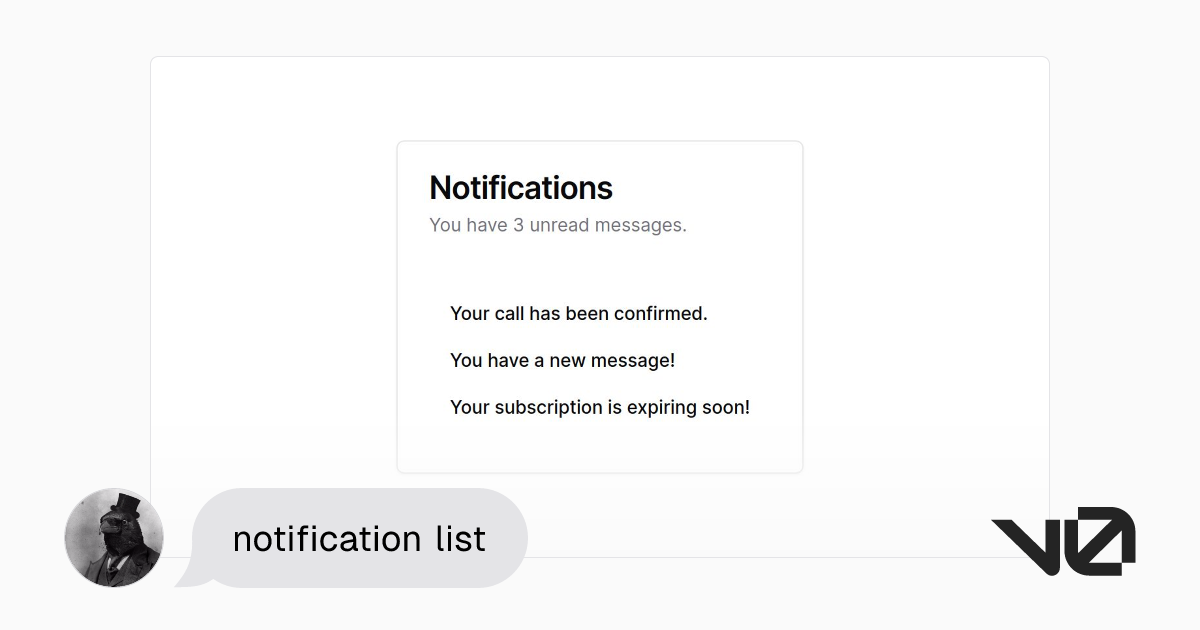Click the notification card panel
Image resolution: width=1200 pixels, height=630 pixels.
(600, 305)
